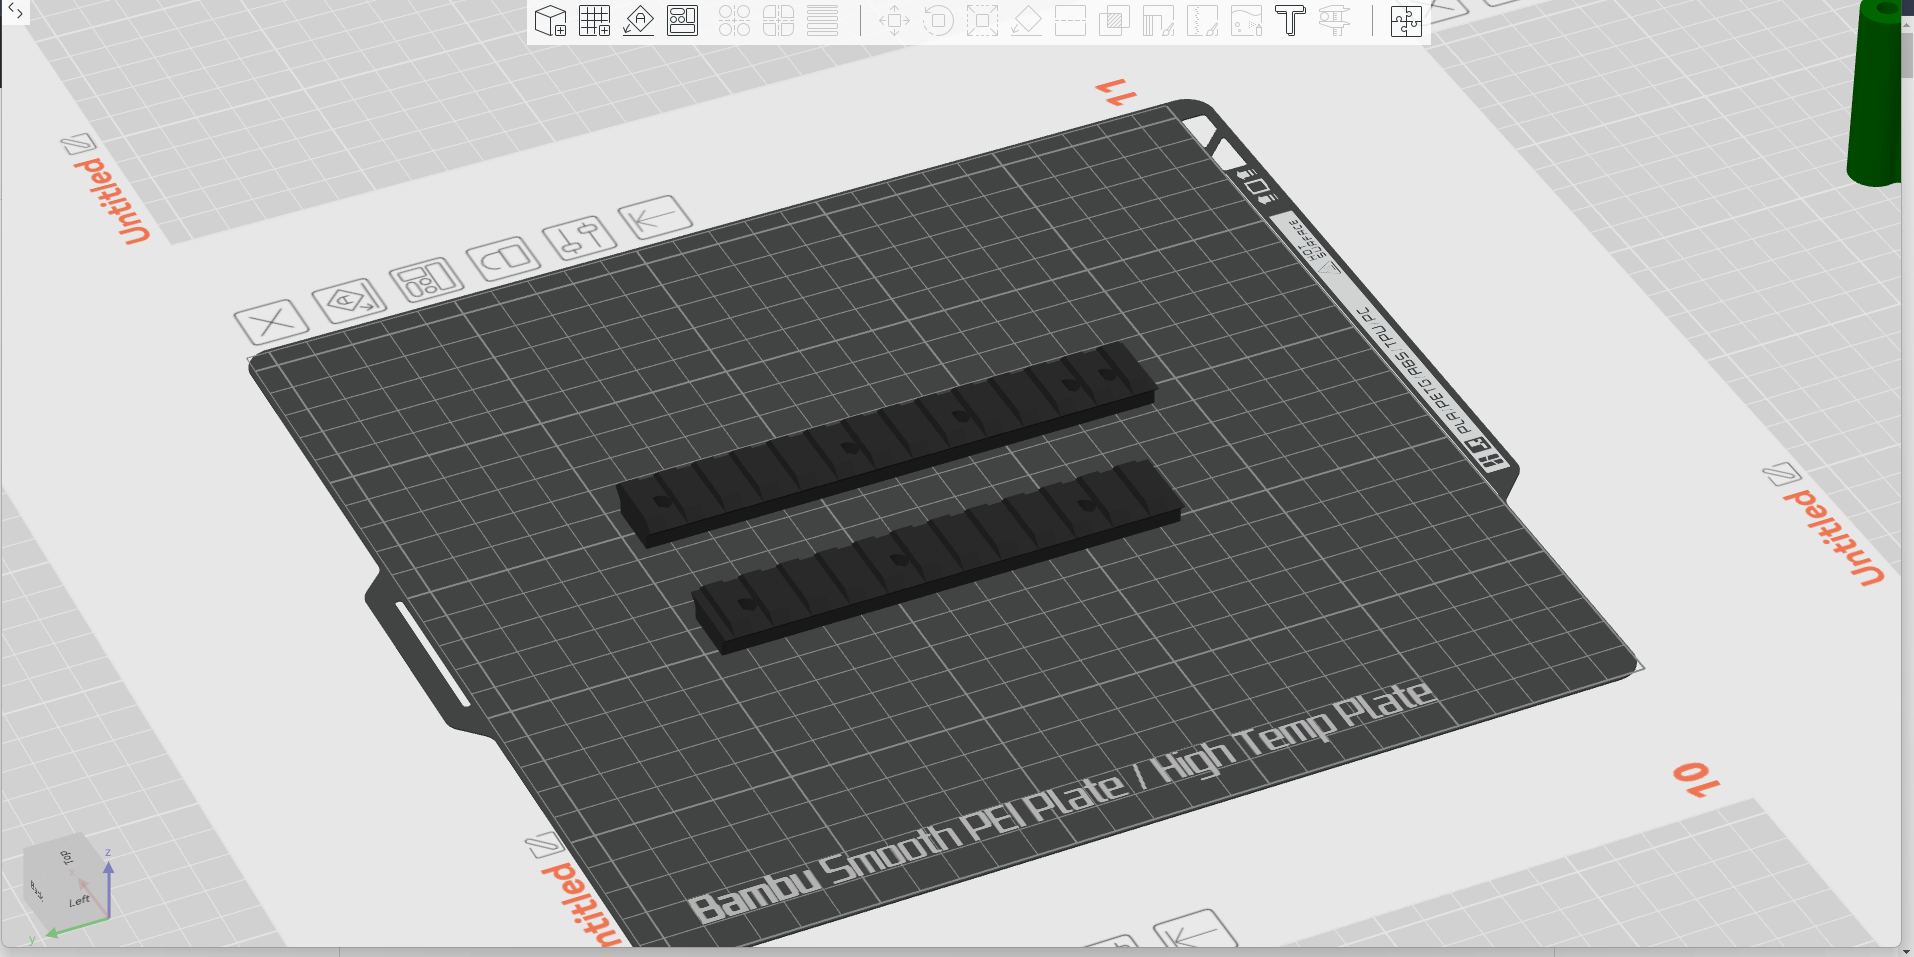
Task: Select the Rotate tool
Action: pyautogui.click(x=938, y=21)
